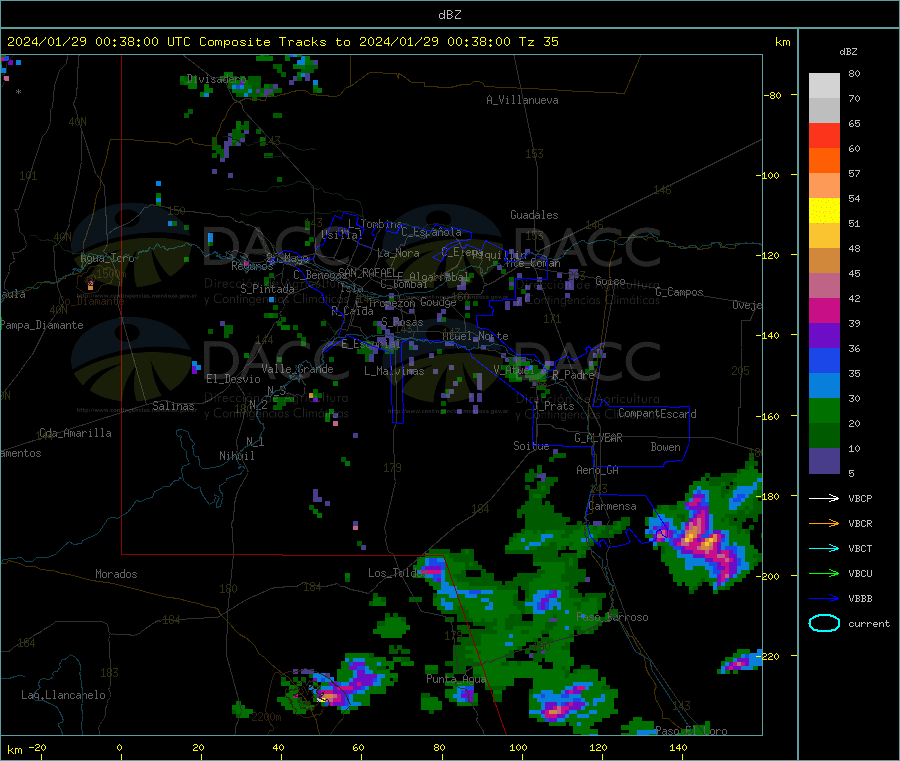Click the 'La_Nora' place label
This screenshot has height=761, width=900.
tap(398, 253)
